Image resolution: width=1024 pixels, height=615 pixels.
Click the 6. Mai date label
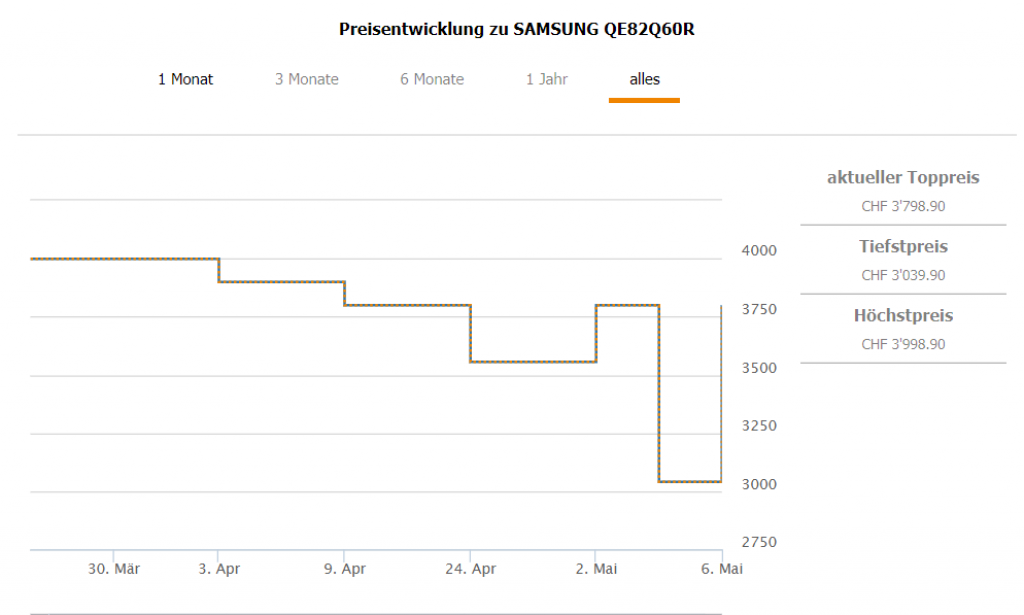[721, 568]
